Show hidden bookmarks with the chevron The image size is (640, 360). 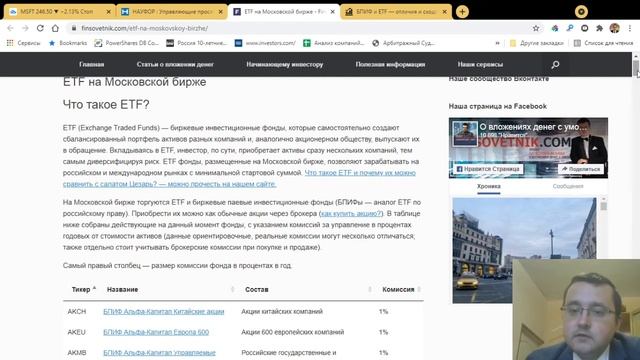coord(497,43)
